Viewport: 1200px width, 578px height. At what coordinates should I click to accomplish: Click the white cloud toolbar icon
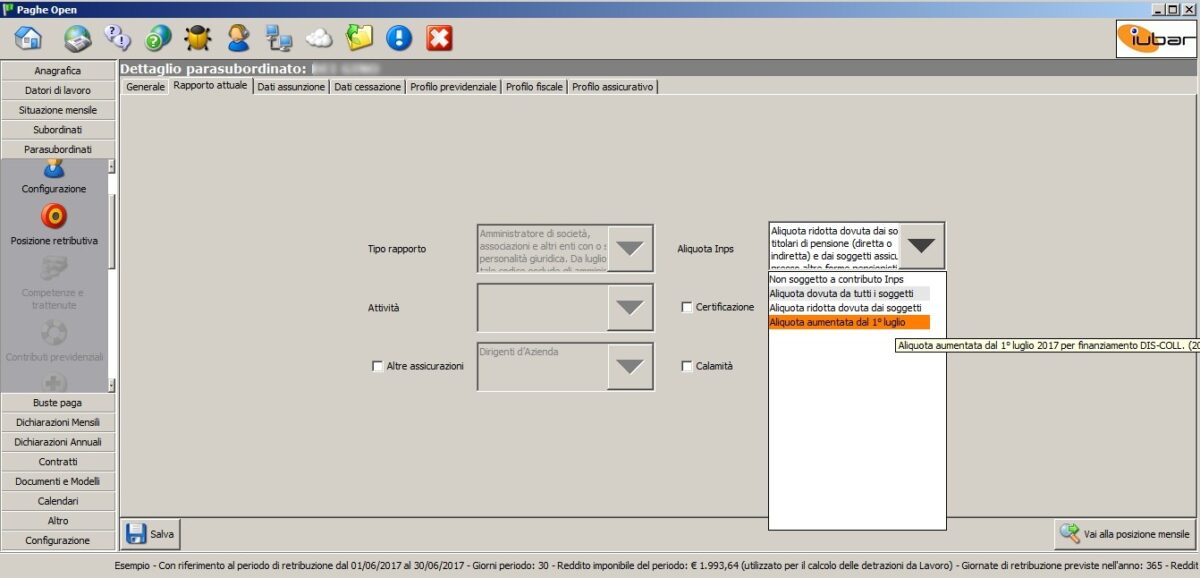click(x=318, y=38)
